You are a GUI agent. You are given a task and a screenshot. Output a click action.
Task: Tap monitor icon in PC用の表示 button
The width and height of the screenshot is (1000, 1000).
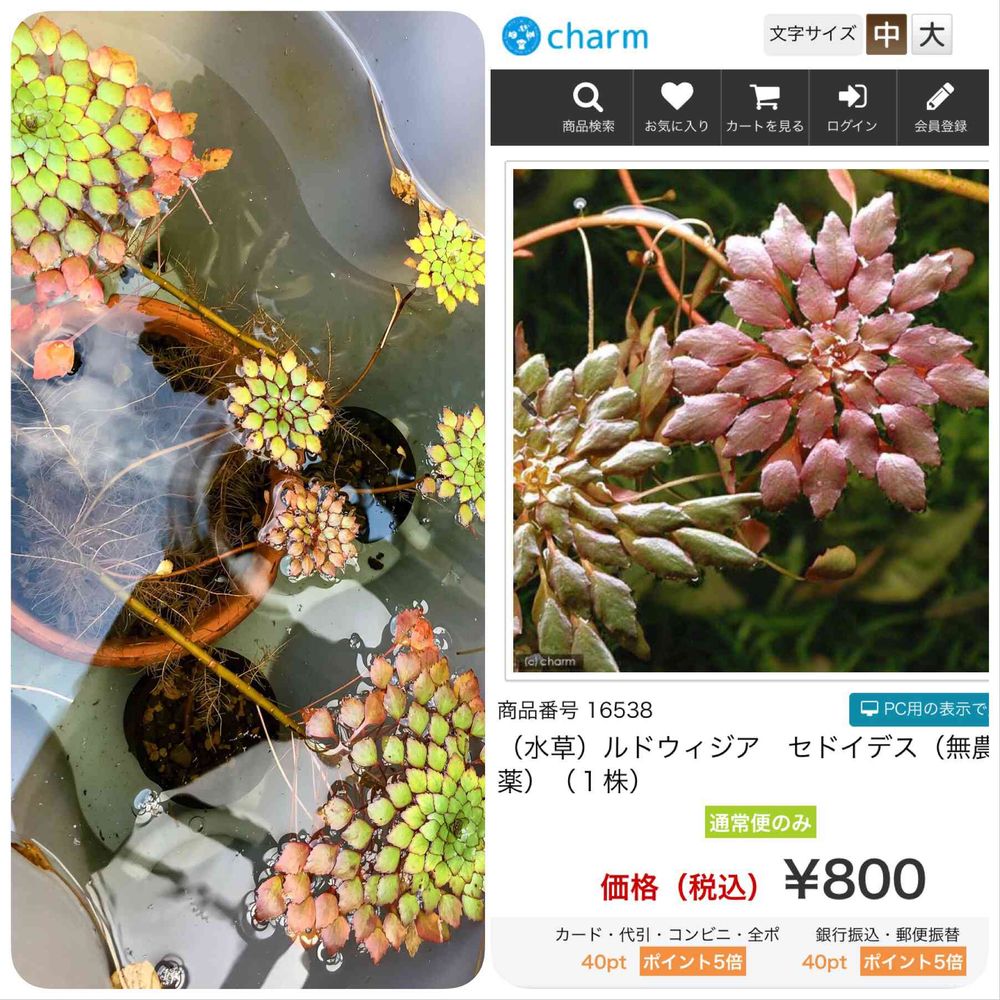point(869,709)
